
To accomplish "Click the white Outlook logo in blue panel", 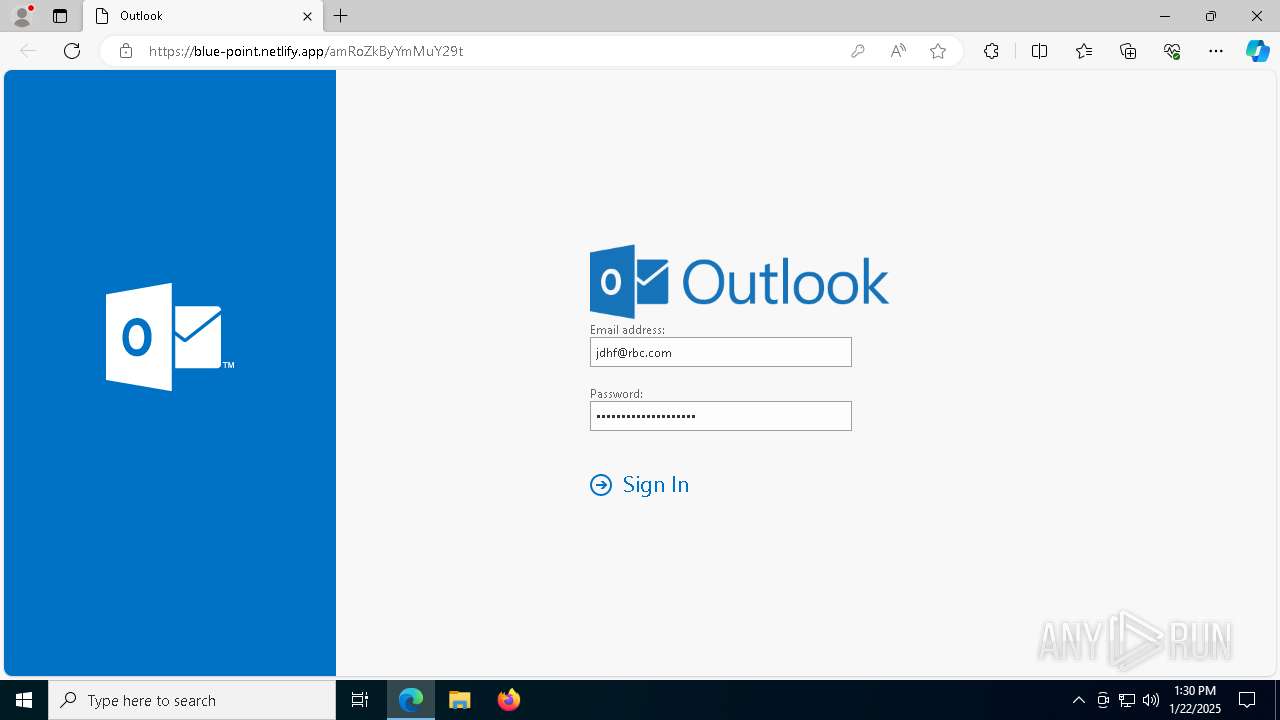I will click(x=170, y=337).
